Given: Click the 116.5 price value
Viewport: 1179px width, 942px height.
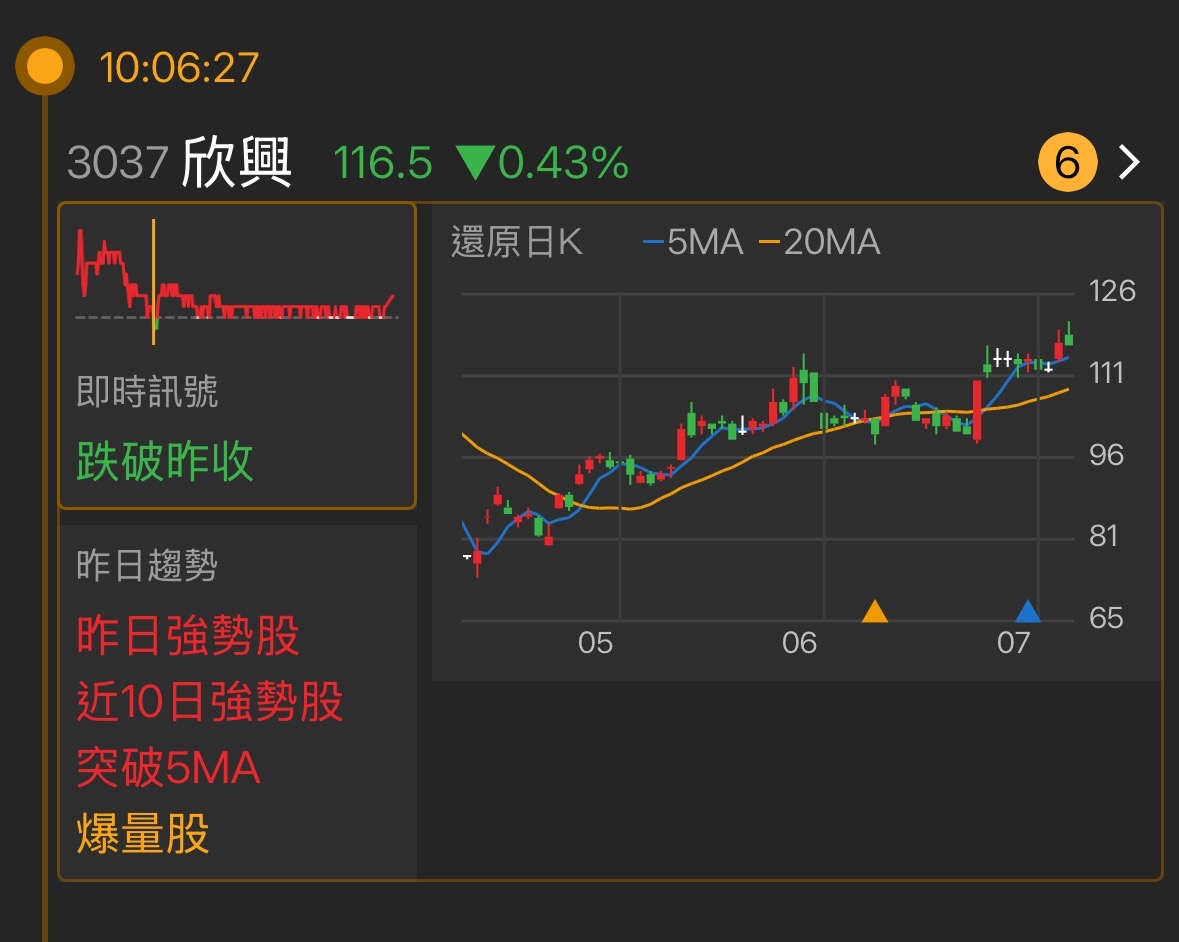Looking at the screenshot, I should pos(383,162).
